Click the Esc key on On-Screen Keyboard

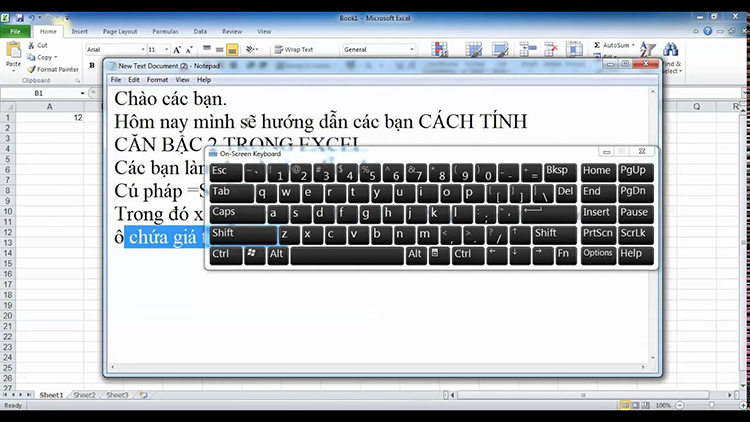[x=226, y=172]
